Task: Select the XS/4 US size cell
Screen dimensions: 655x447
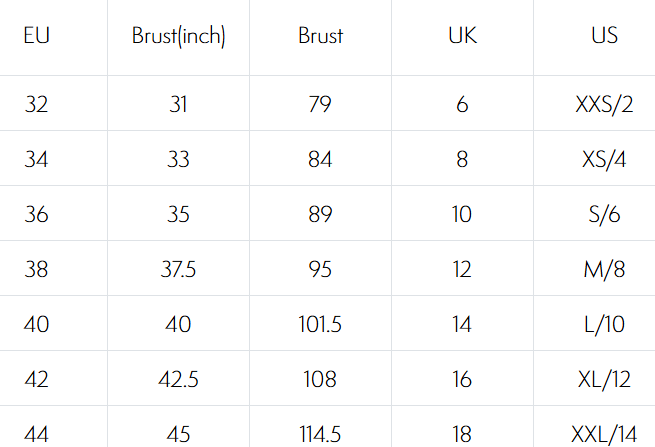Action: (x=604, y=159)
